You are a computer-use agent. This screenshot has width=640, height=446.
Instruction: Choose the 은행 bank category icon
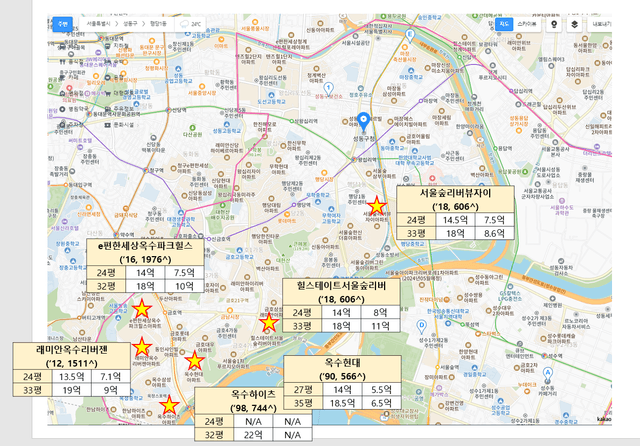tap(107, 78)
